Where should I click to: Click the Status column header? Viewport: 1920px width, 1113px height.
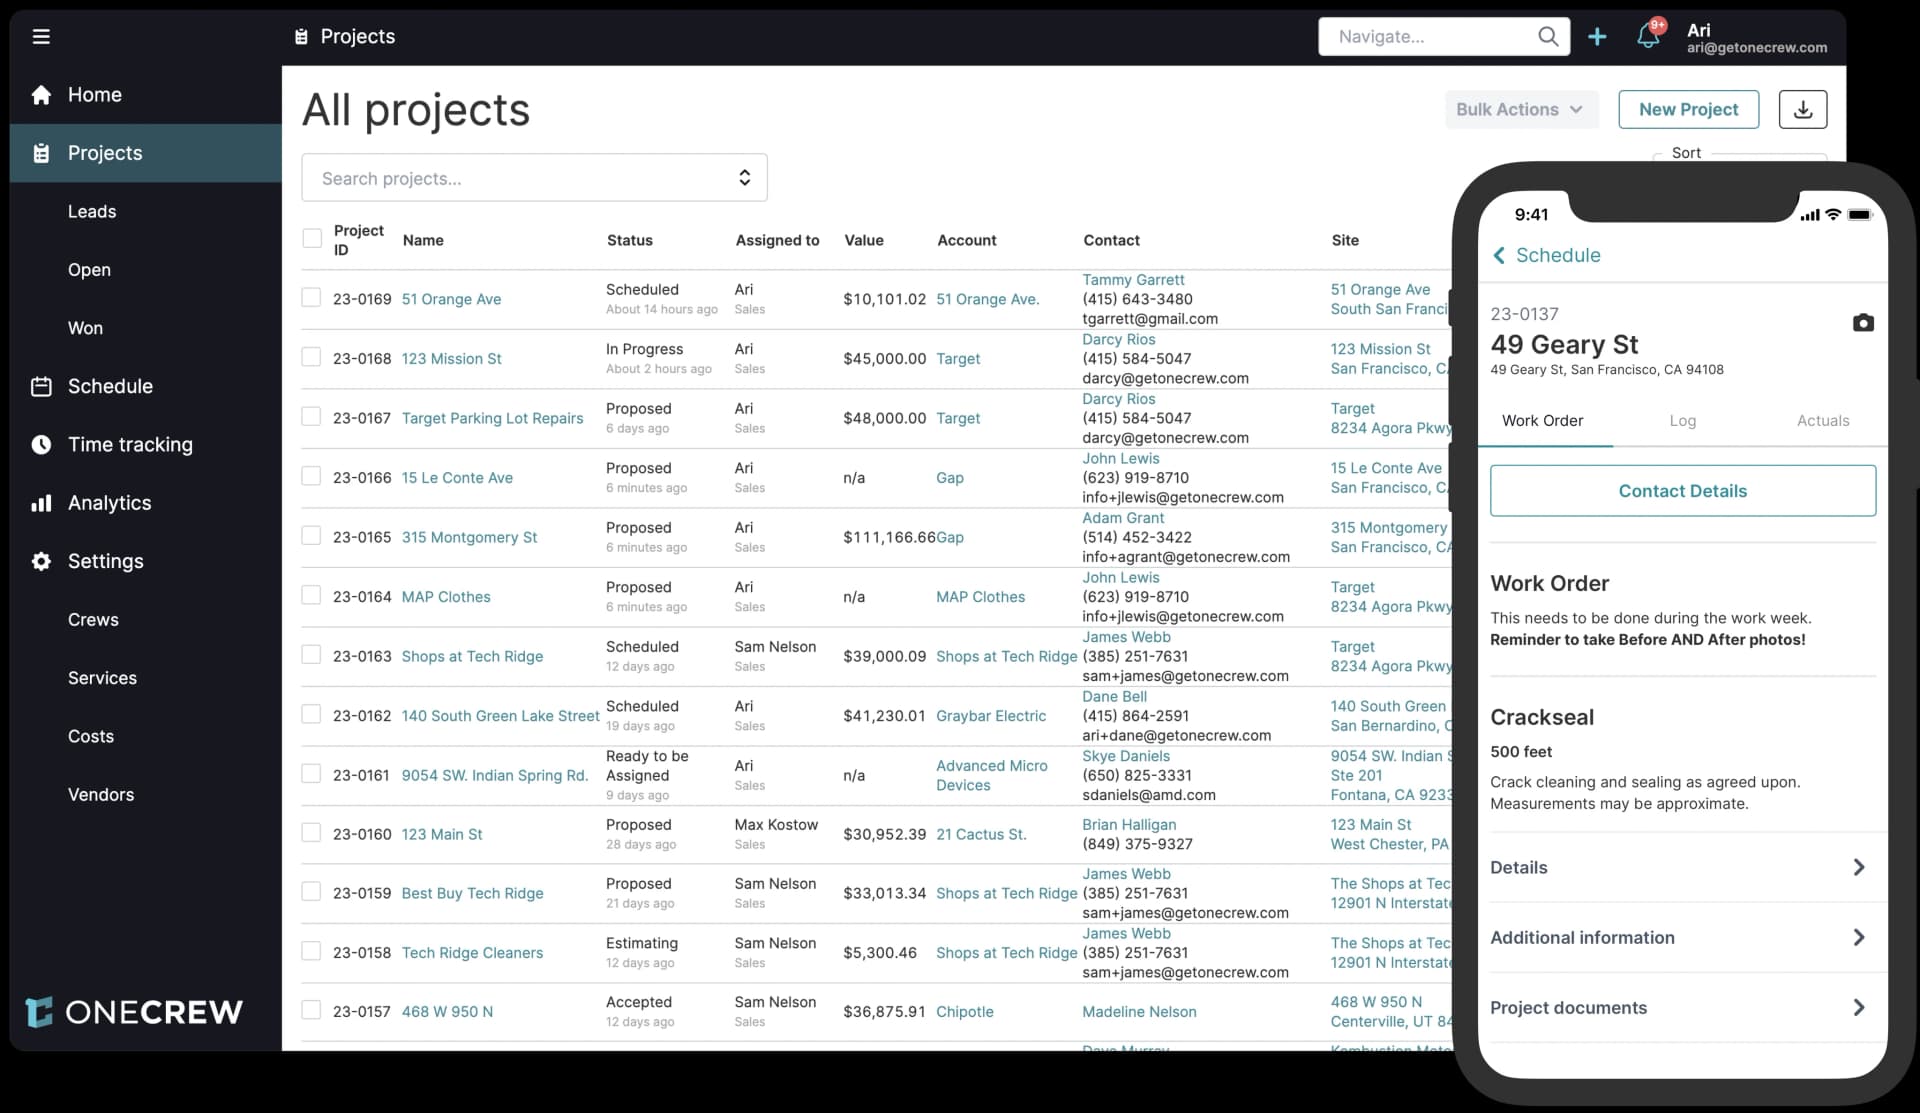629,240
